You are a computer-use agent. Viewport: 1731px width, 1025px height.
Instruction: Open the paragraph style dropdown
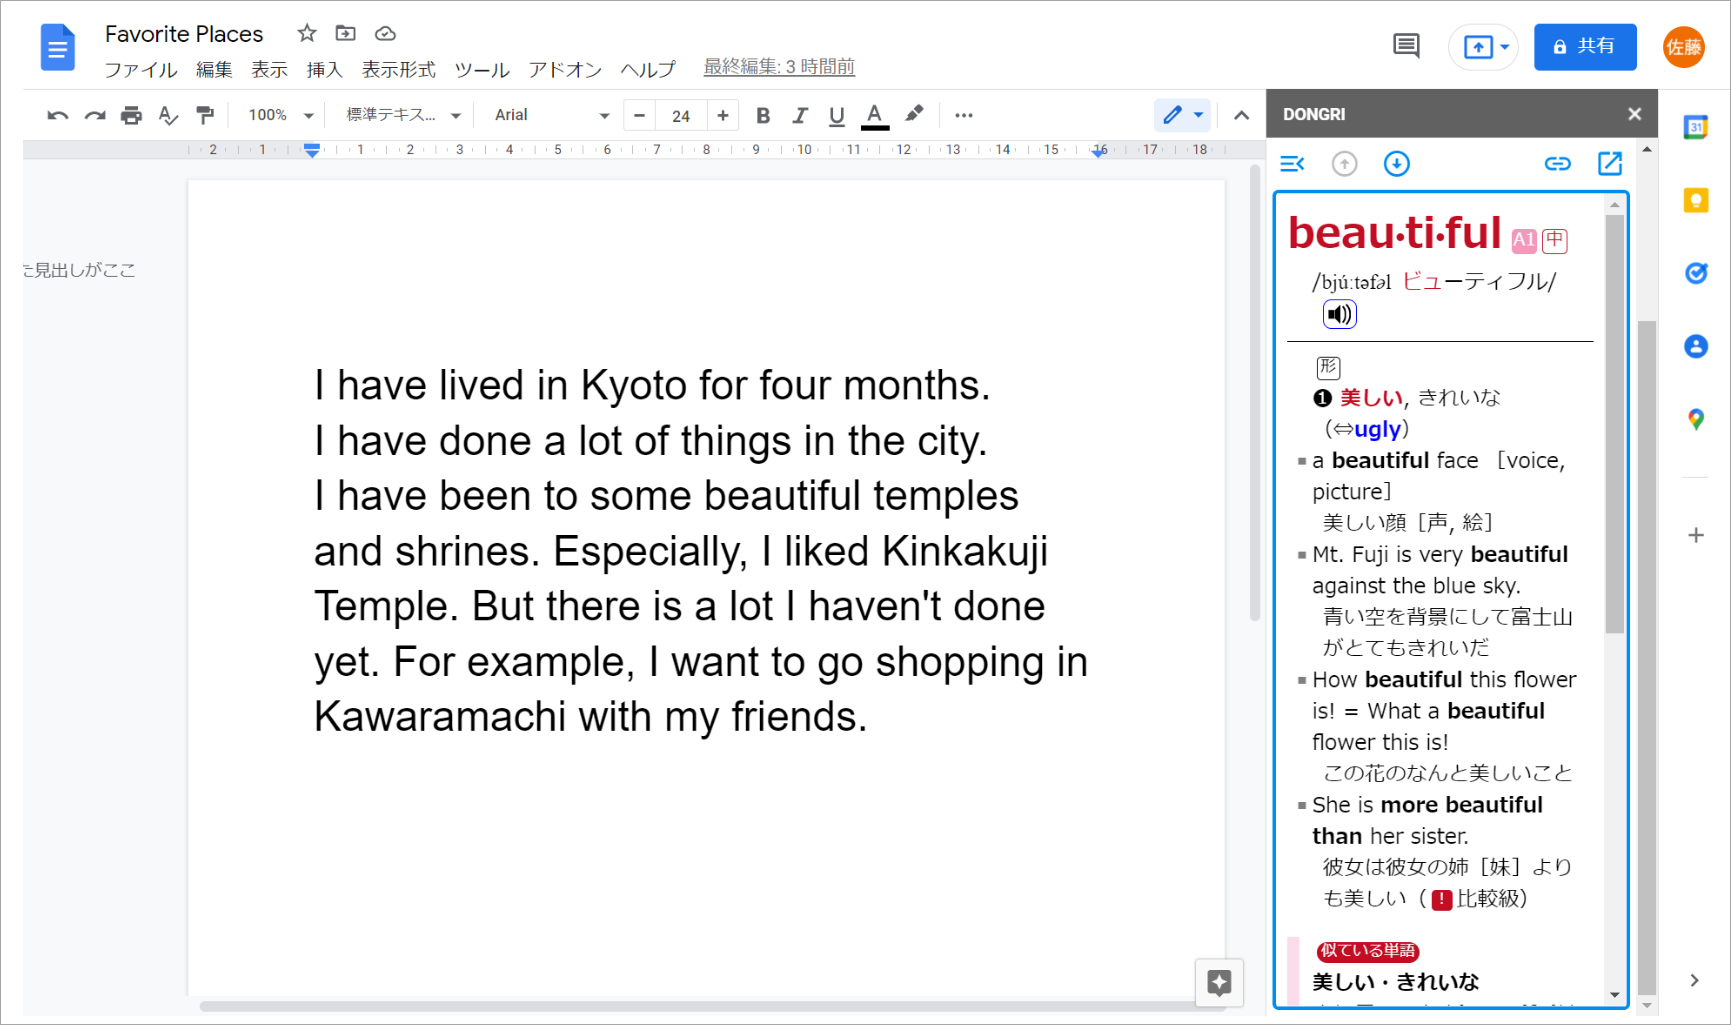coord(403,115)
